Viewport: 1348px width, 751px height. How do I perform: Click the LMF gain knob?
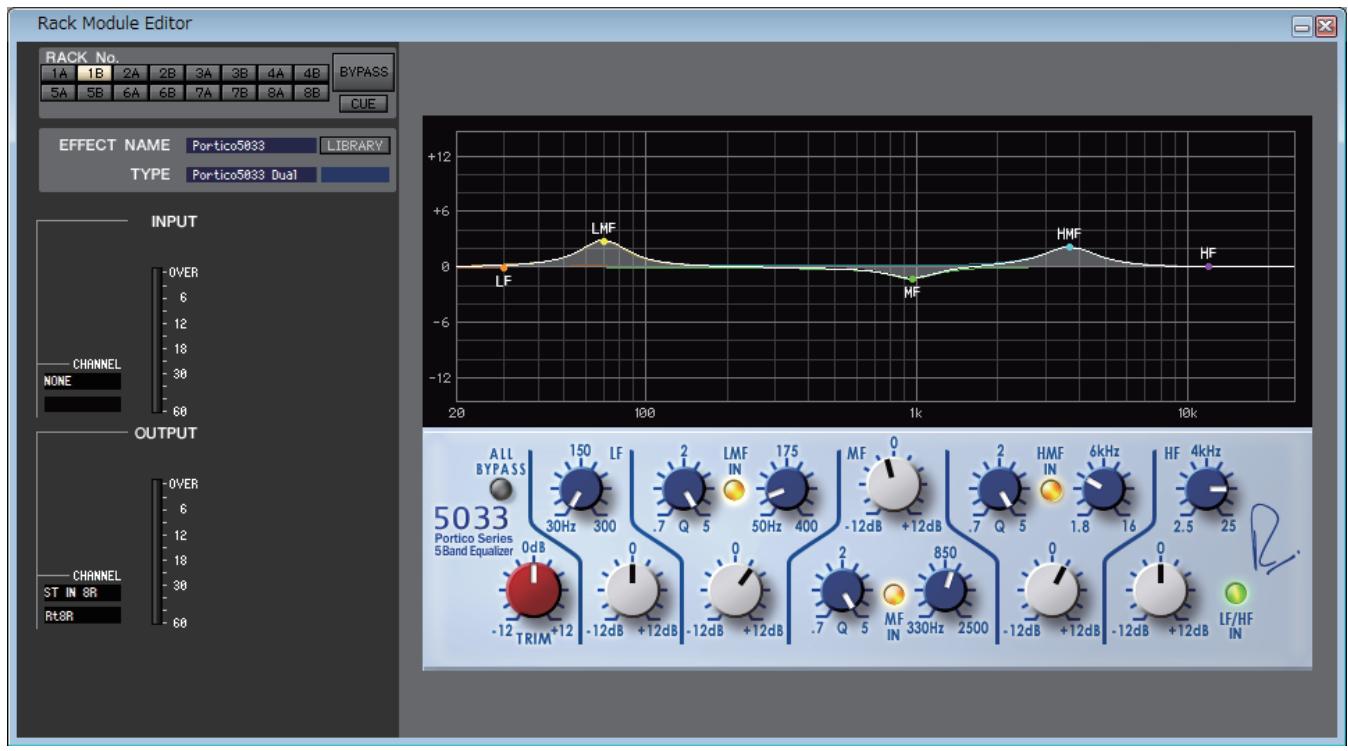click(737, 591)
